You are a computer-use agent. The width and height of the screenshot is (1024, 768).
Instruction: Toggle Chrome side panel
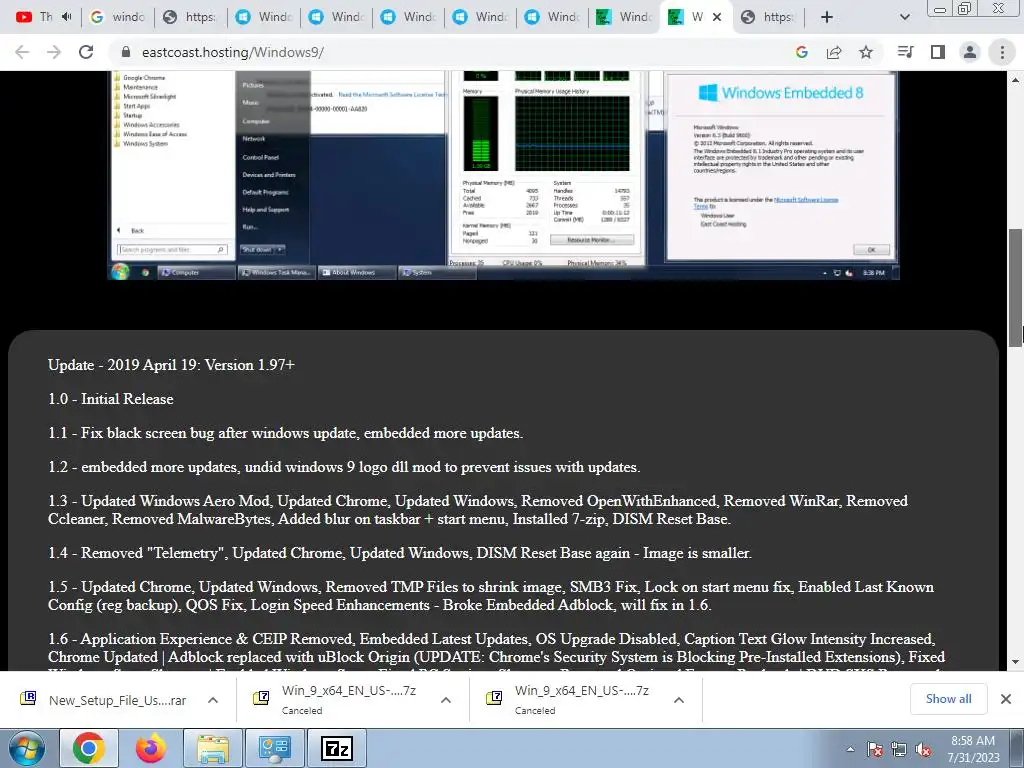(x=938, y=52)
